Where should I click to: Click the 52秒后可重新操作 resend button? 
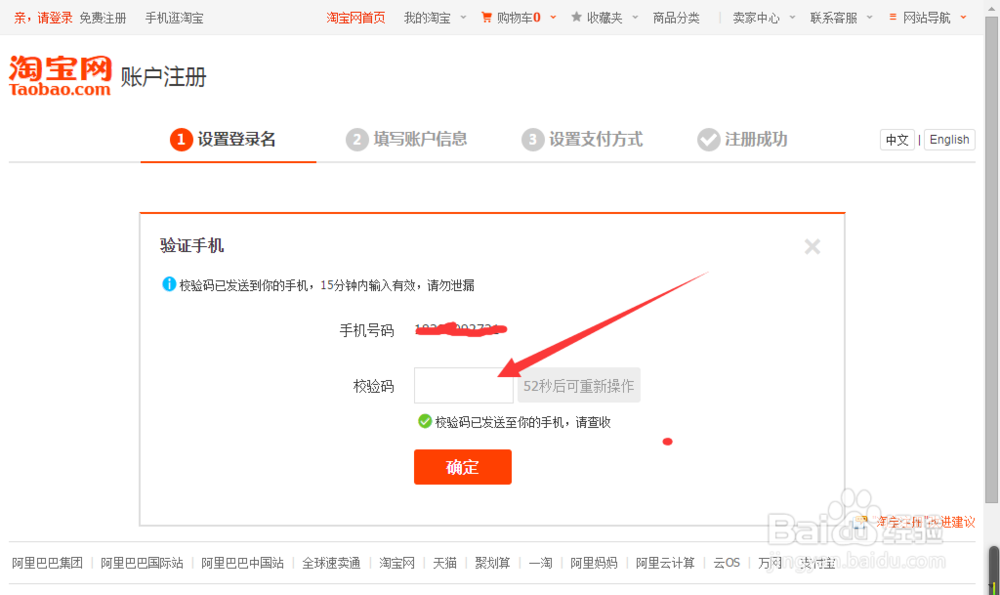(x=578, y=385)
